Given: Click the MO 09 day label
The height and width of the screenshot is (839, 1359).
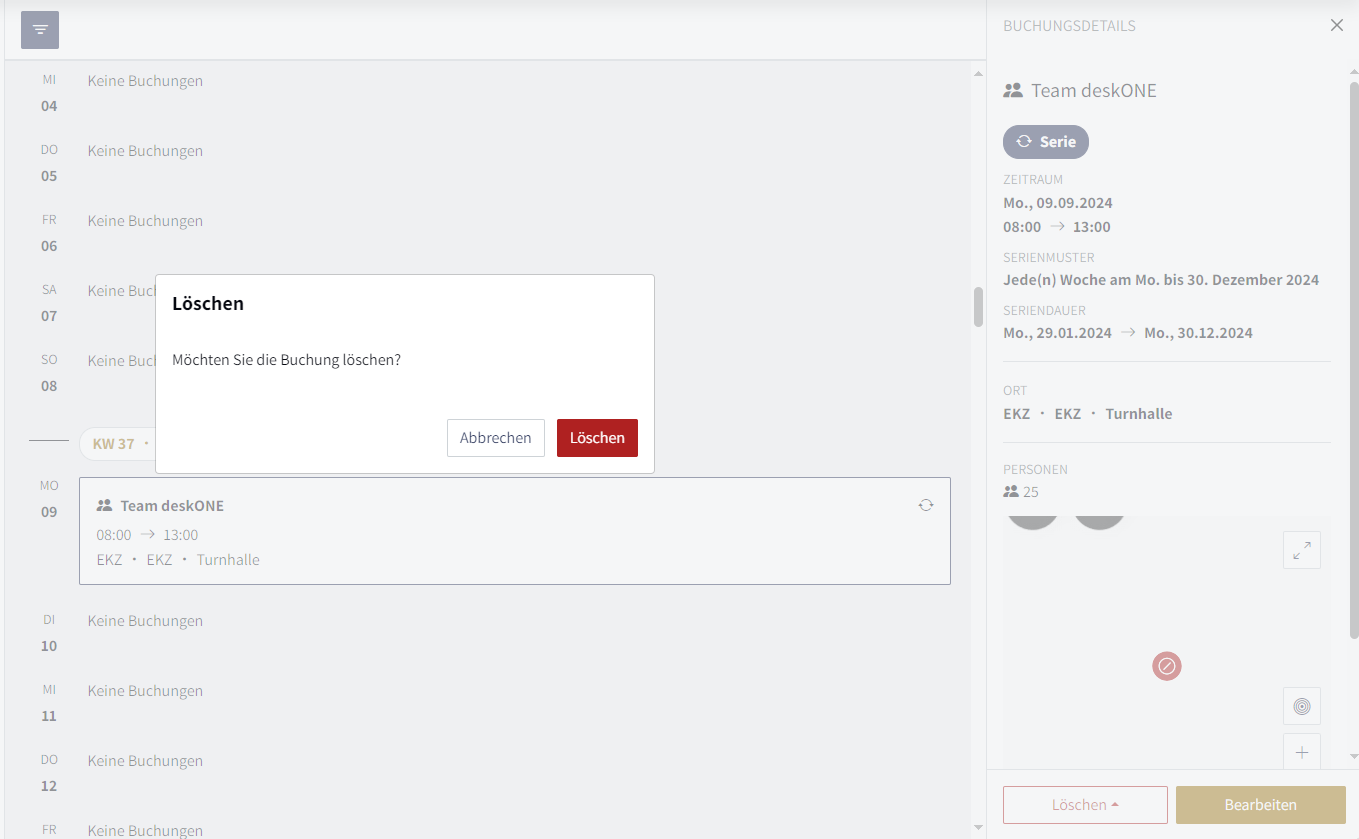Looking at the screenshot, I should click(x=49, y=499).
